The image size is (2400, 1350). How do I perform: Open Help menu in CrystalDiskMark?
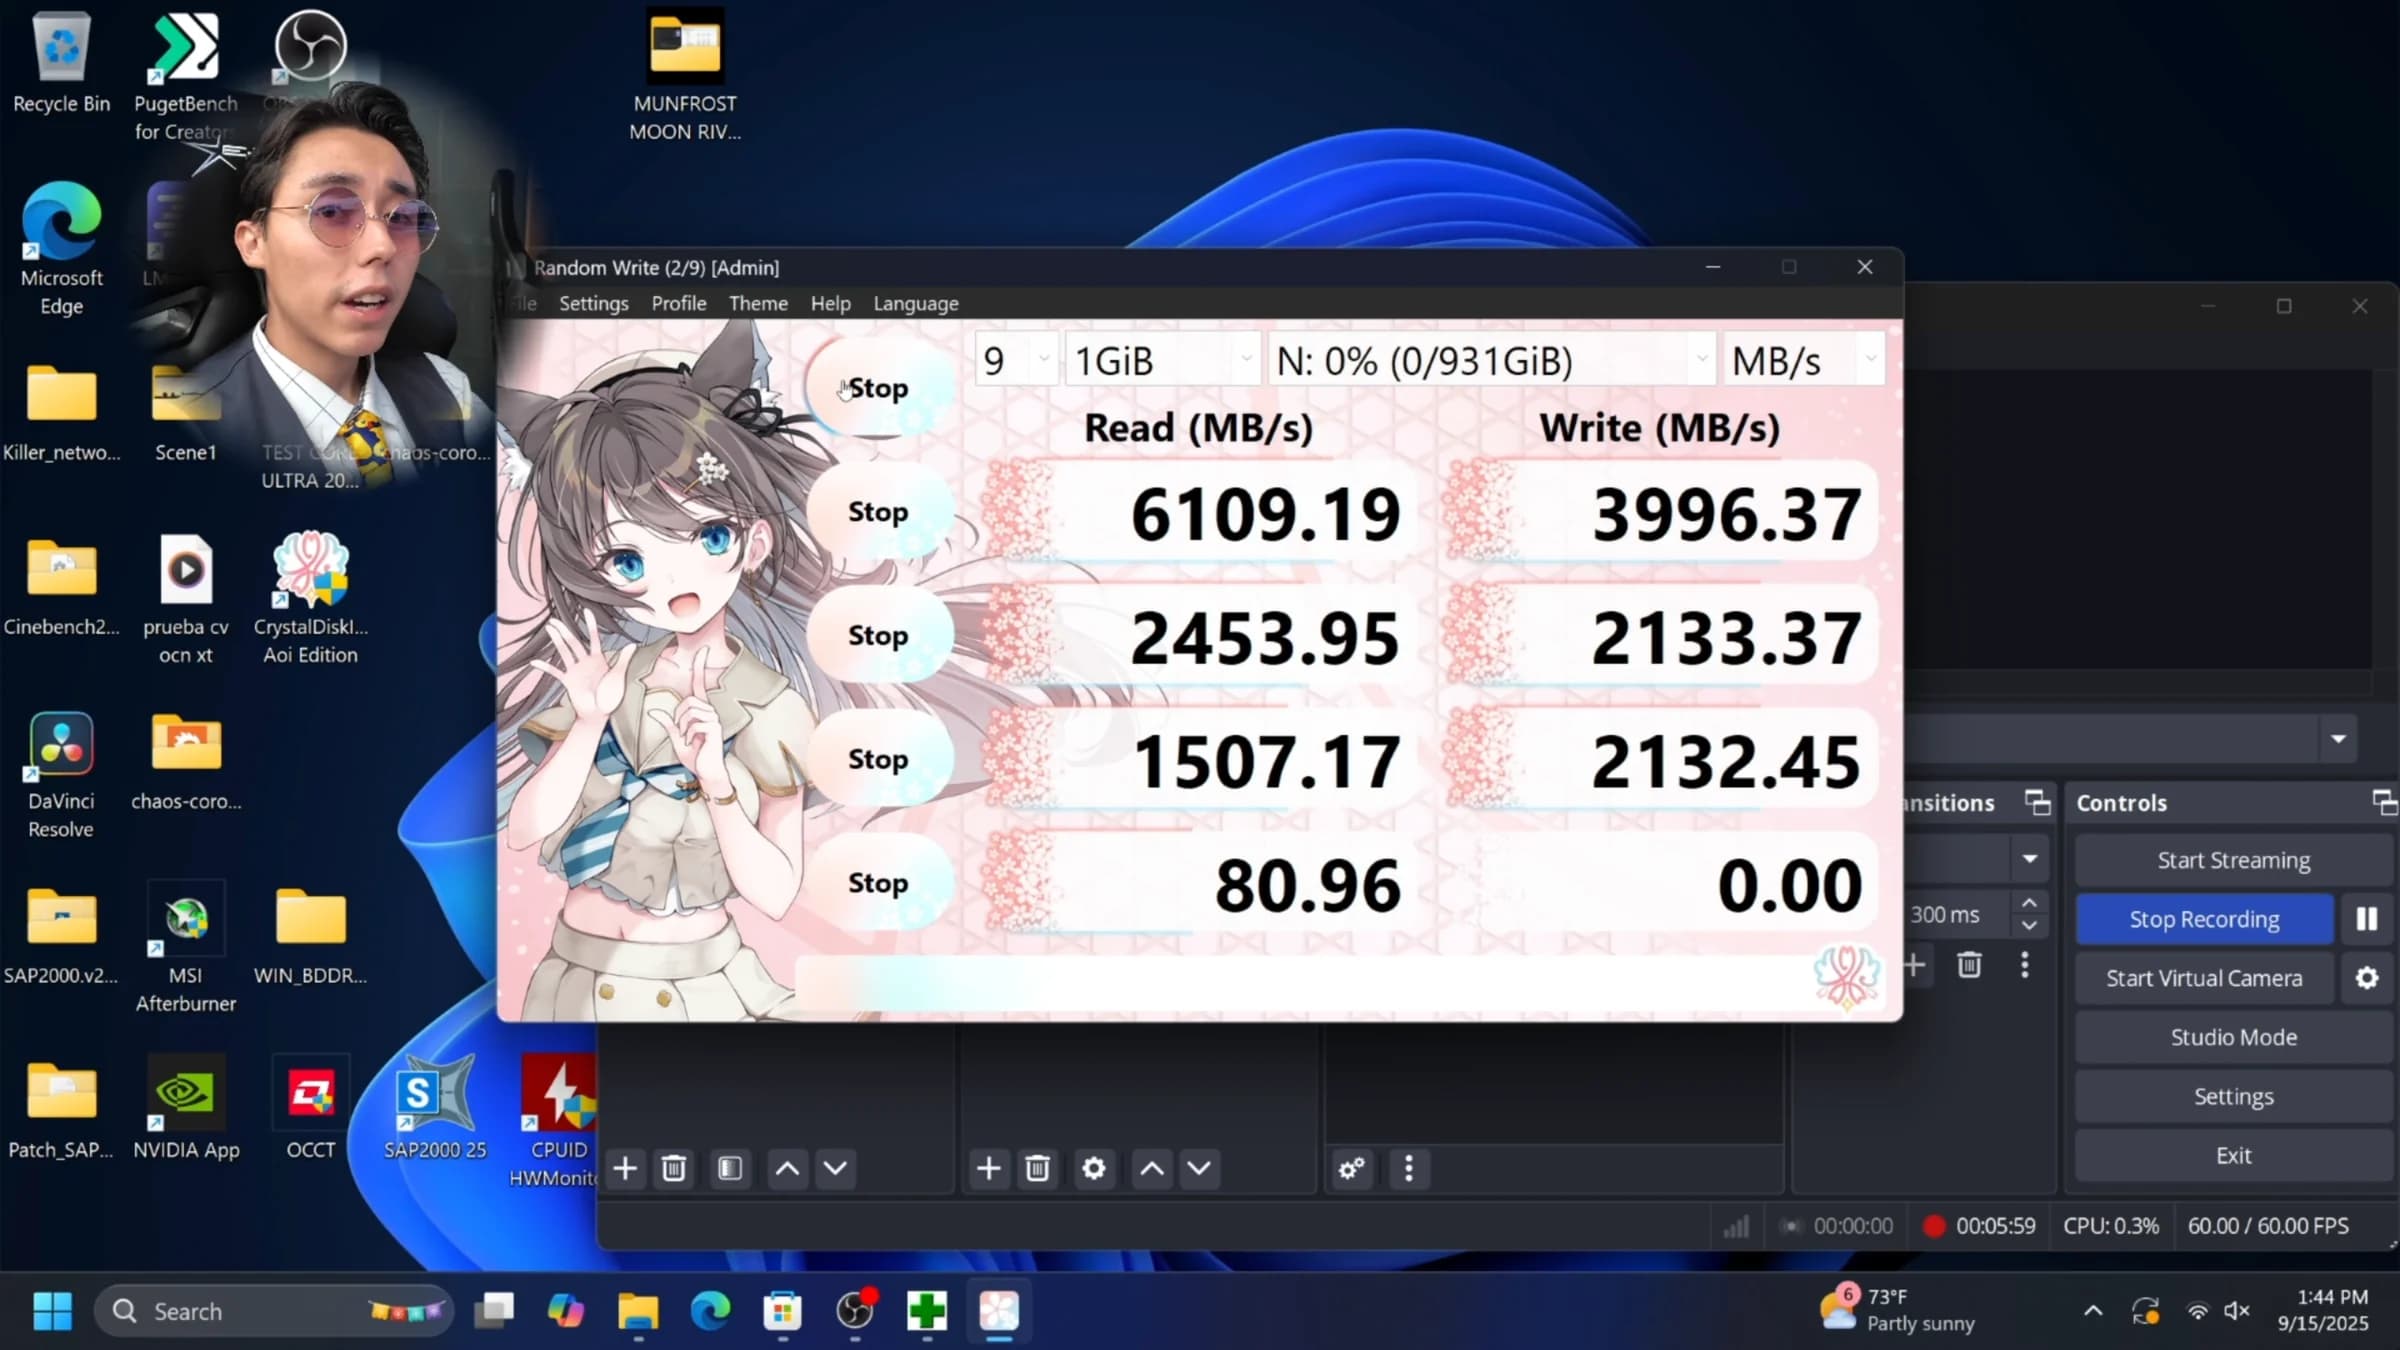coord(830,303)
